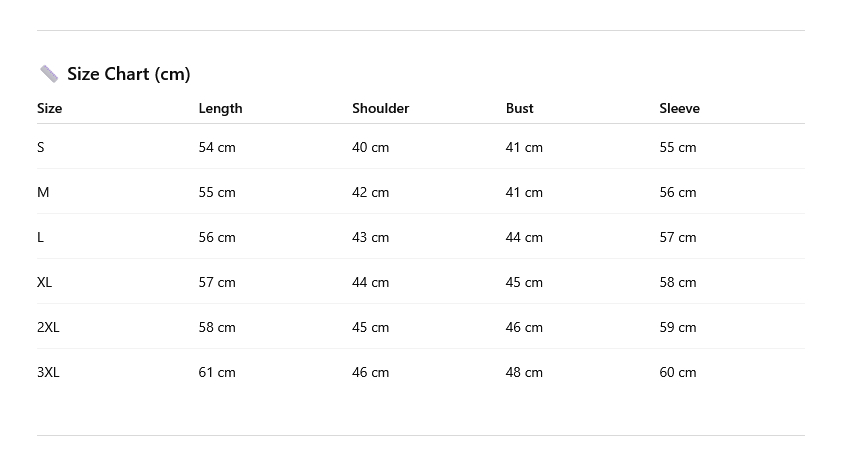Select the Shoulder column header

click(380, 108)
